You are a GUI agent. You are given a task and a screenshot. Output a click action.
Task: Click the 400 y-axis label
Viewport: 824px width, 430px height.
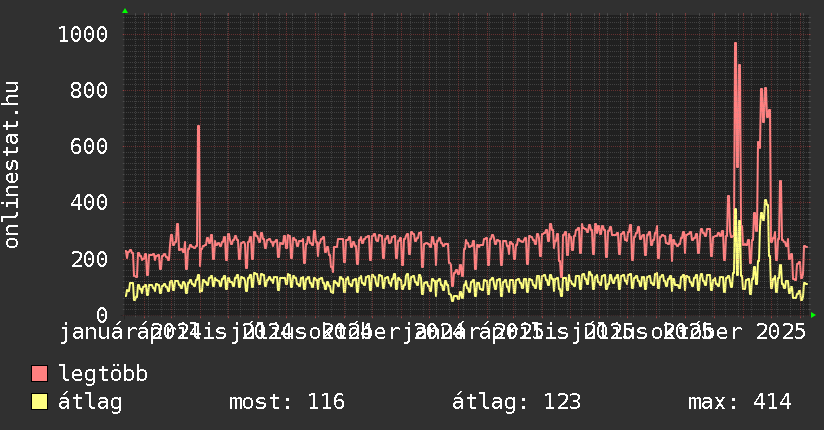point(88,203)
